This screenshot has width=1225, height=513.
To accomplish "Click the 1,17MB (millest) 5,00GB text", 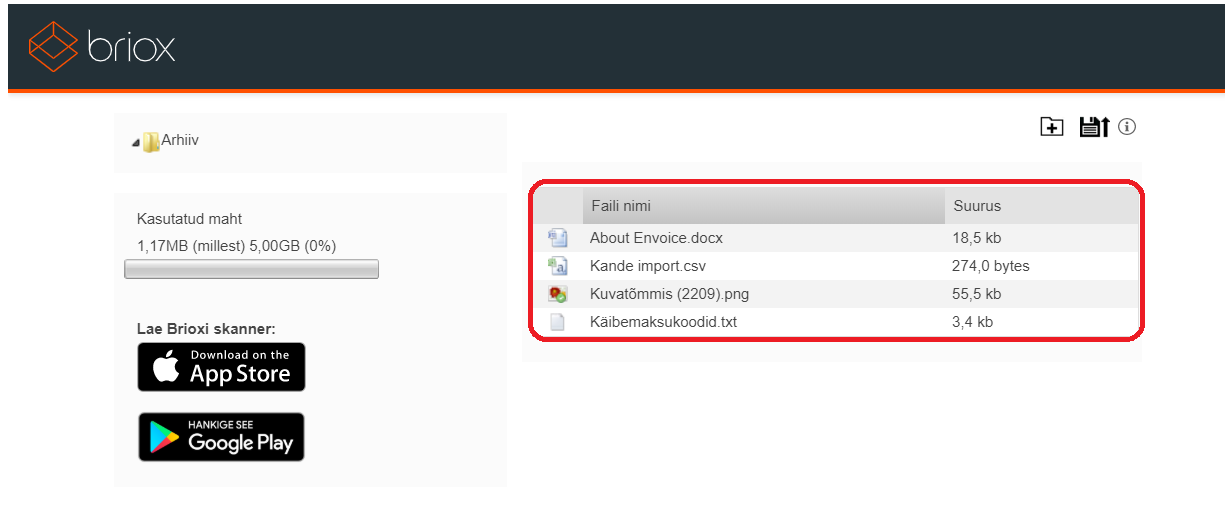I will 236,245.
